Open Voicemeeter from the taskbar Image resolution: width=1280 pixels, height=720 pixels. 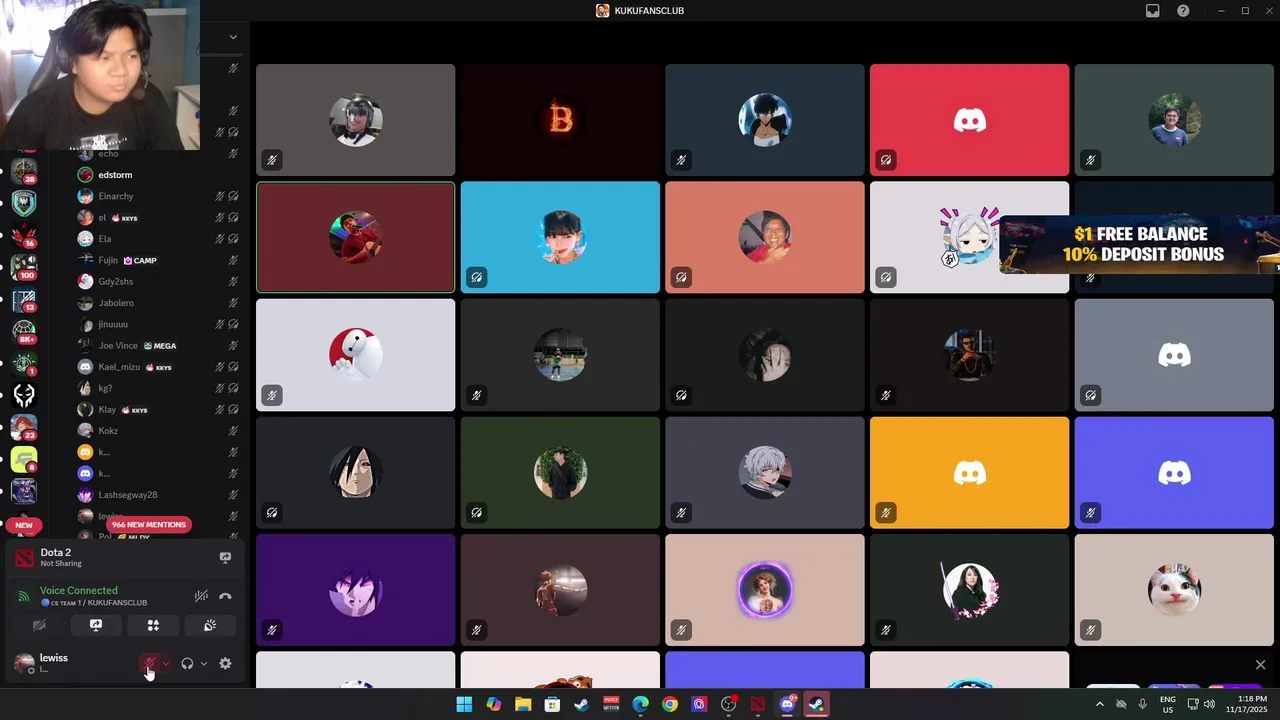[611, 704]
